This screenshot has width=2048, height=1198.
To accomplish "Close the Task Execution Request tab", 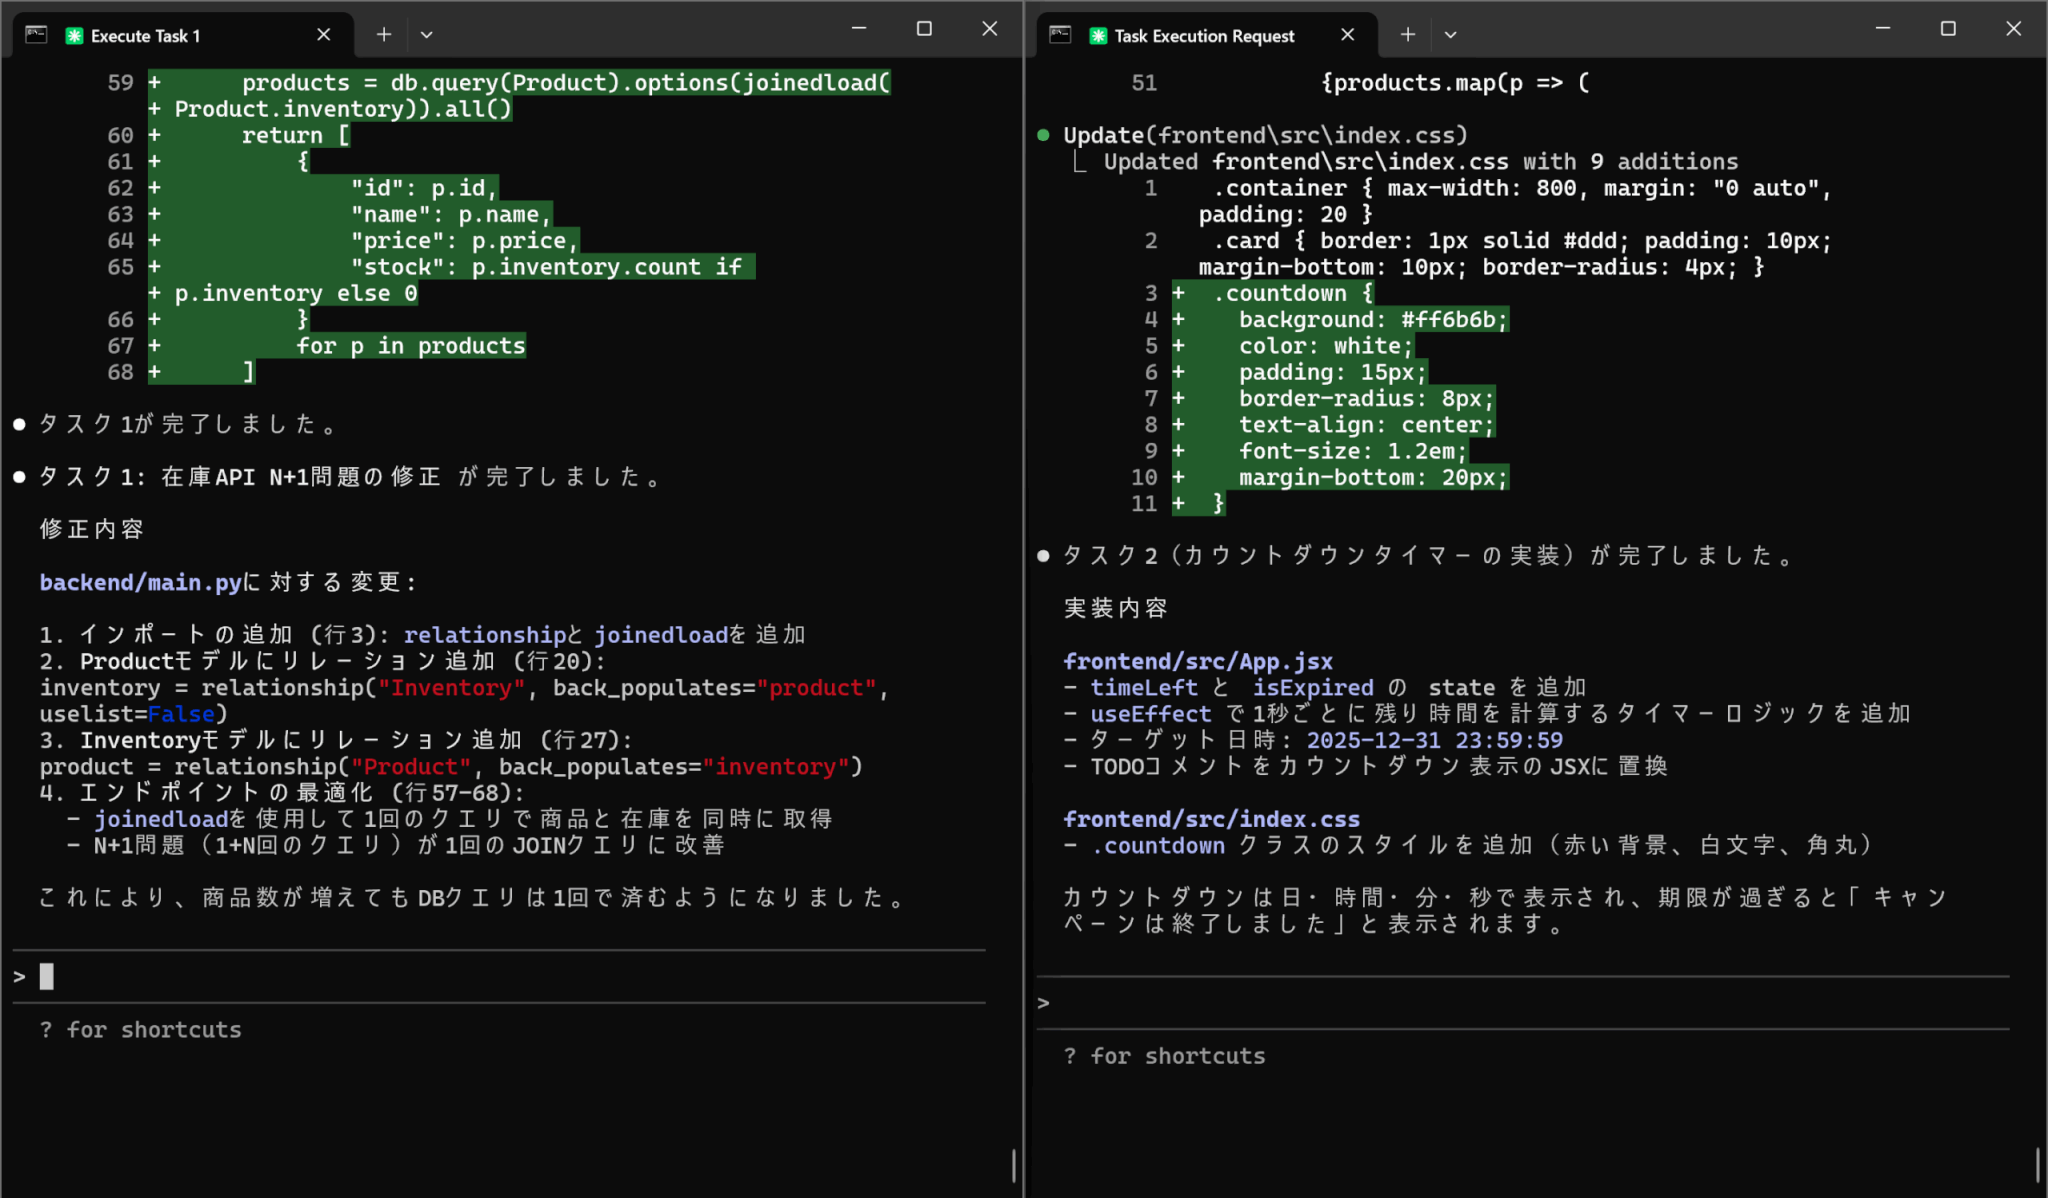I will pos(1347,35).
